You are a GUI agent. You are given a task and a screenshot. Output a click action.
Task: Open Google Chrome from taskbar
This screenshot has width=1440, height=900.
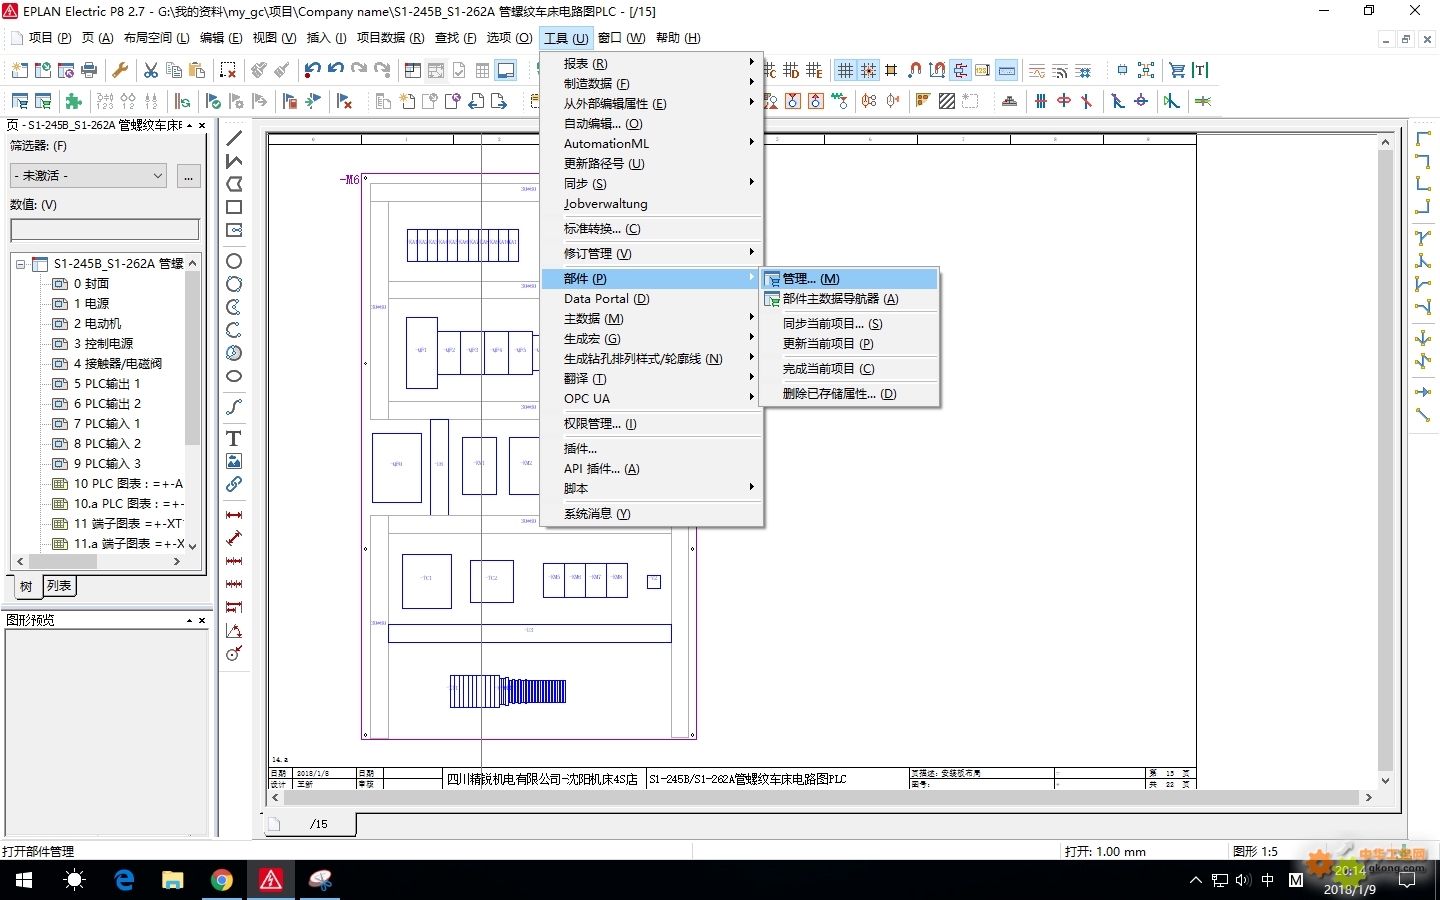[222, 880]
